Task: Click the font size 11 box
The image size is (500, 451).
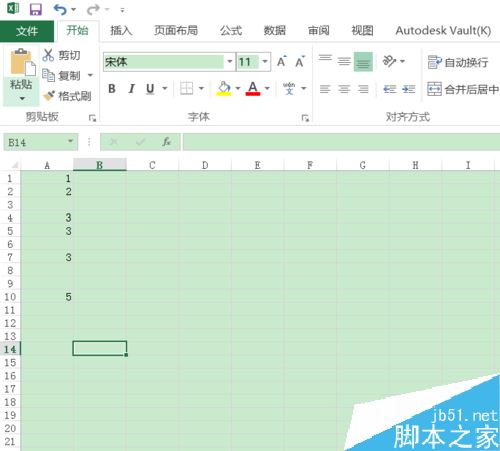Action: pyautogui.click(x=248, y=62)
